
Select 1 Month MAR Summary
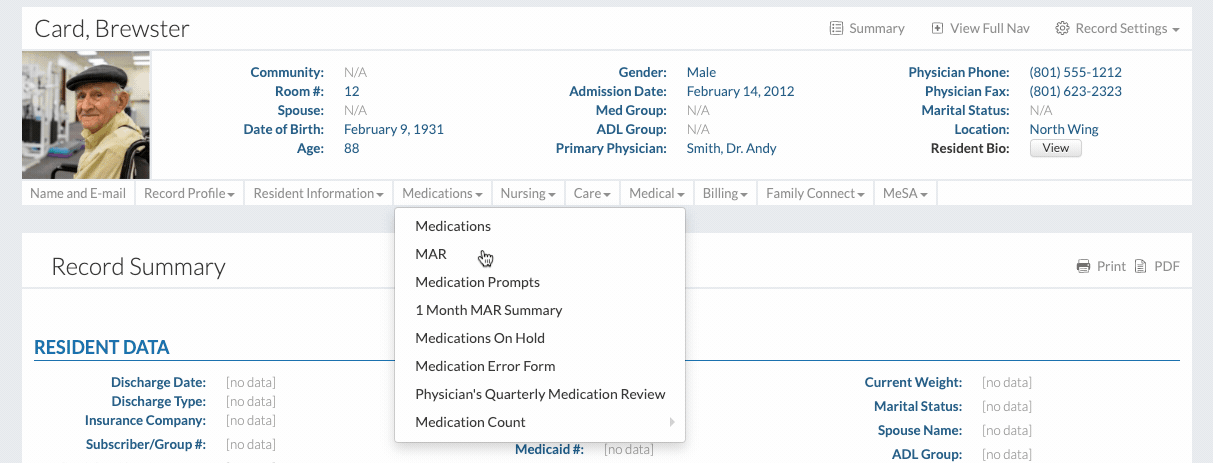pyautogui.click(x=488, y=310)
